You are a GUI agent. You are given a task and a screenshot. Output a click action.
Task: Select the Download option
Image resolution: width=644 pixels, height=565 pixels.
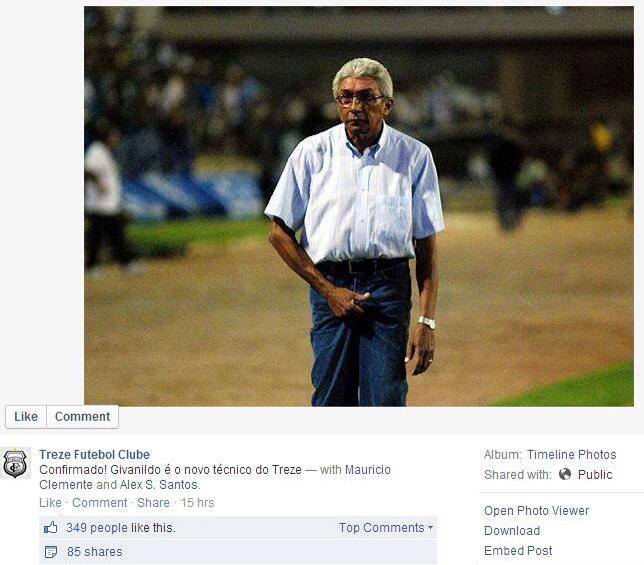(x=512, y=531)
